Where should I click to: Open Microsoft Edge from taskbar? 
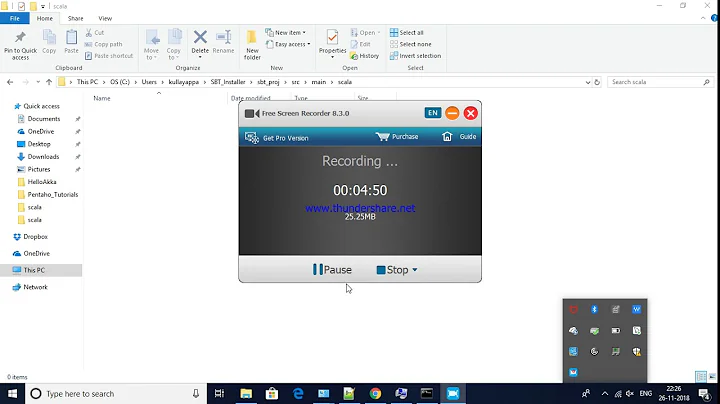[x=298, y=394]
